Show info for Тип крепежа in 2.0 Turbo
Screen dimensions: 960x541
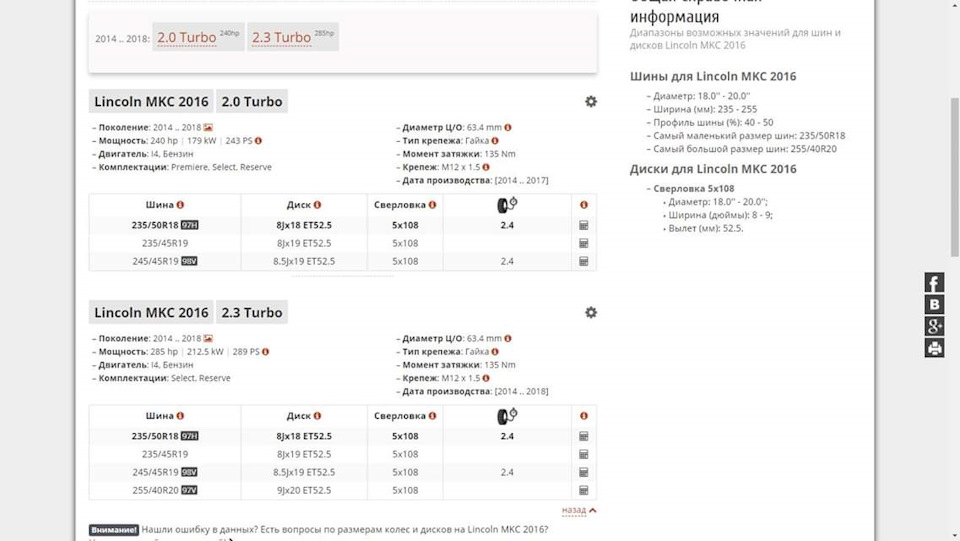495,141
